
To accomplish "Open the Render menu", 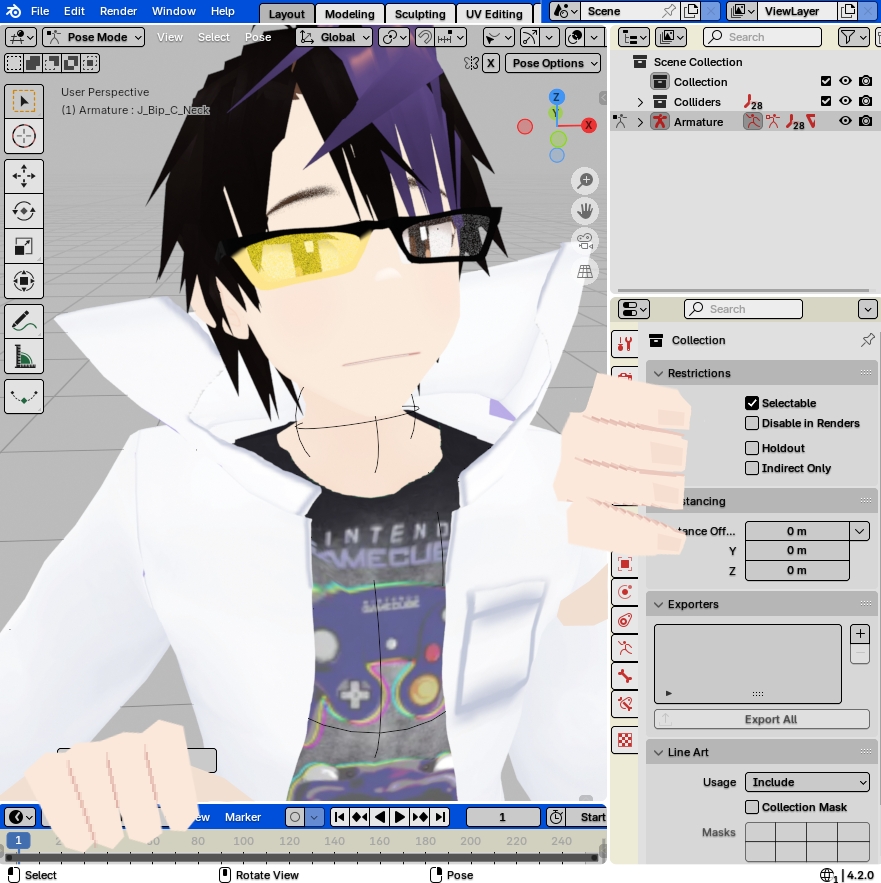I will click(118, 11).
